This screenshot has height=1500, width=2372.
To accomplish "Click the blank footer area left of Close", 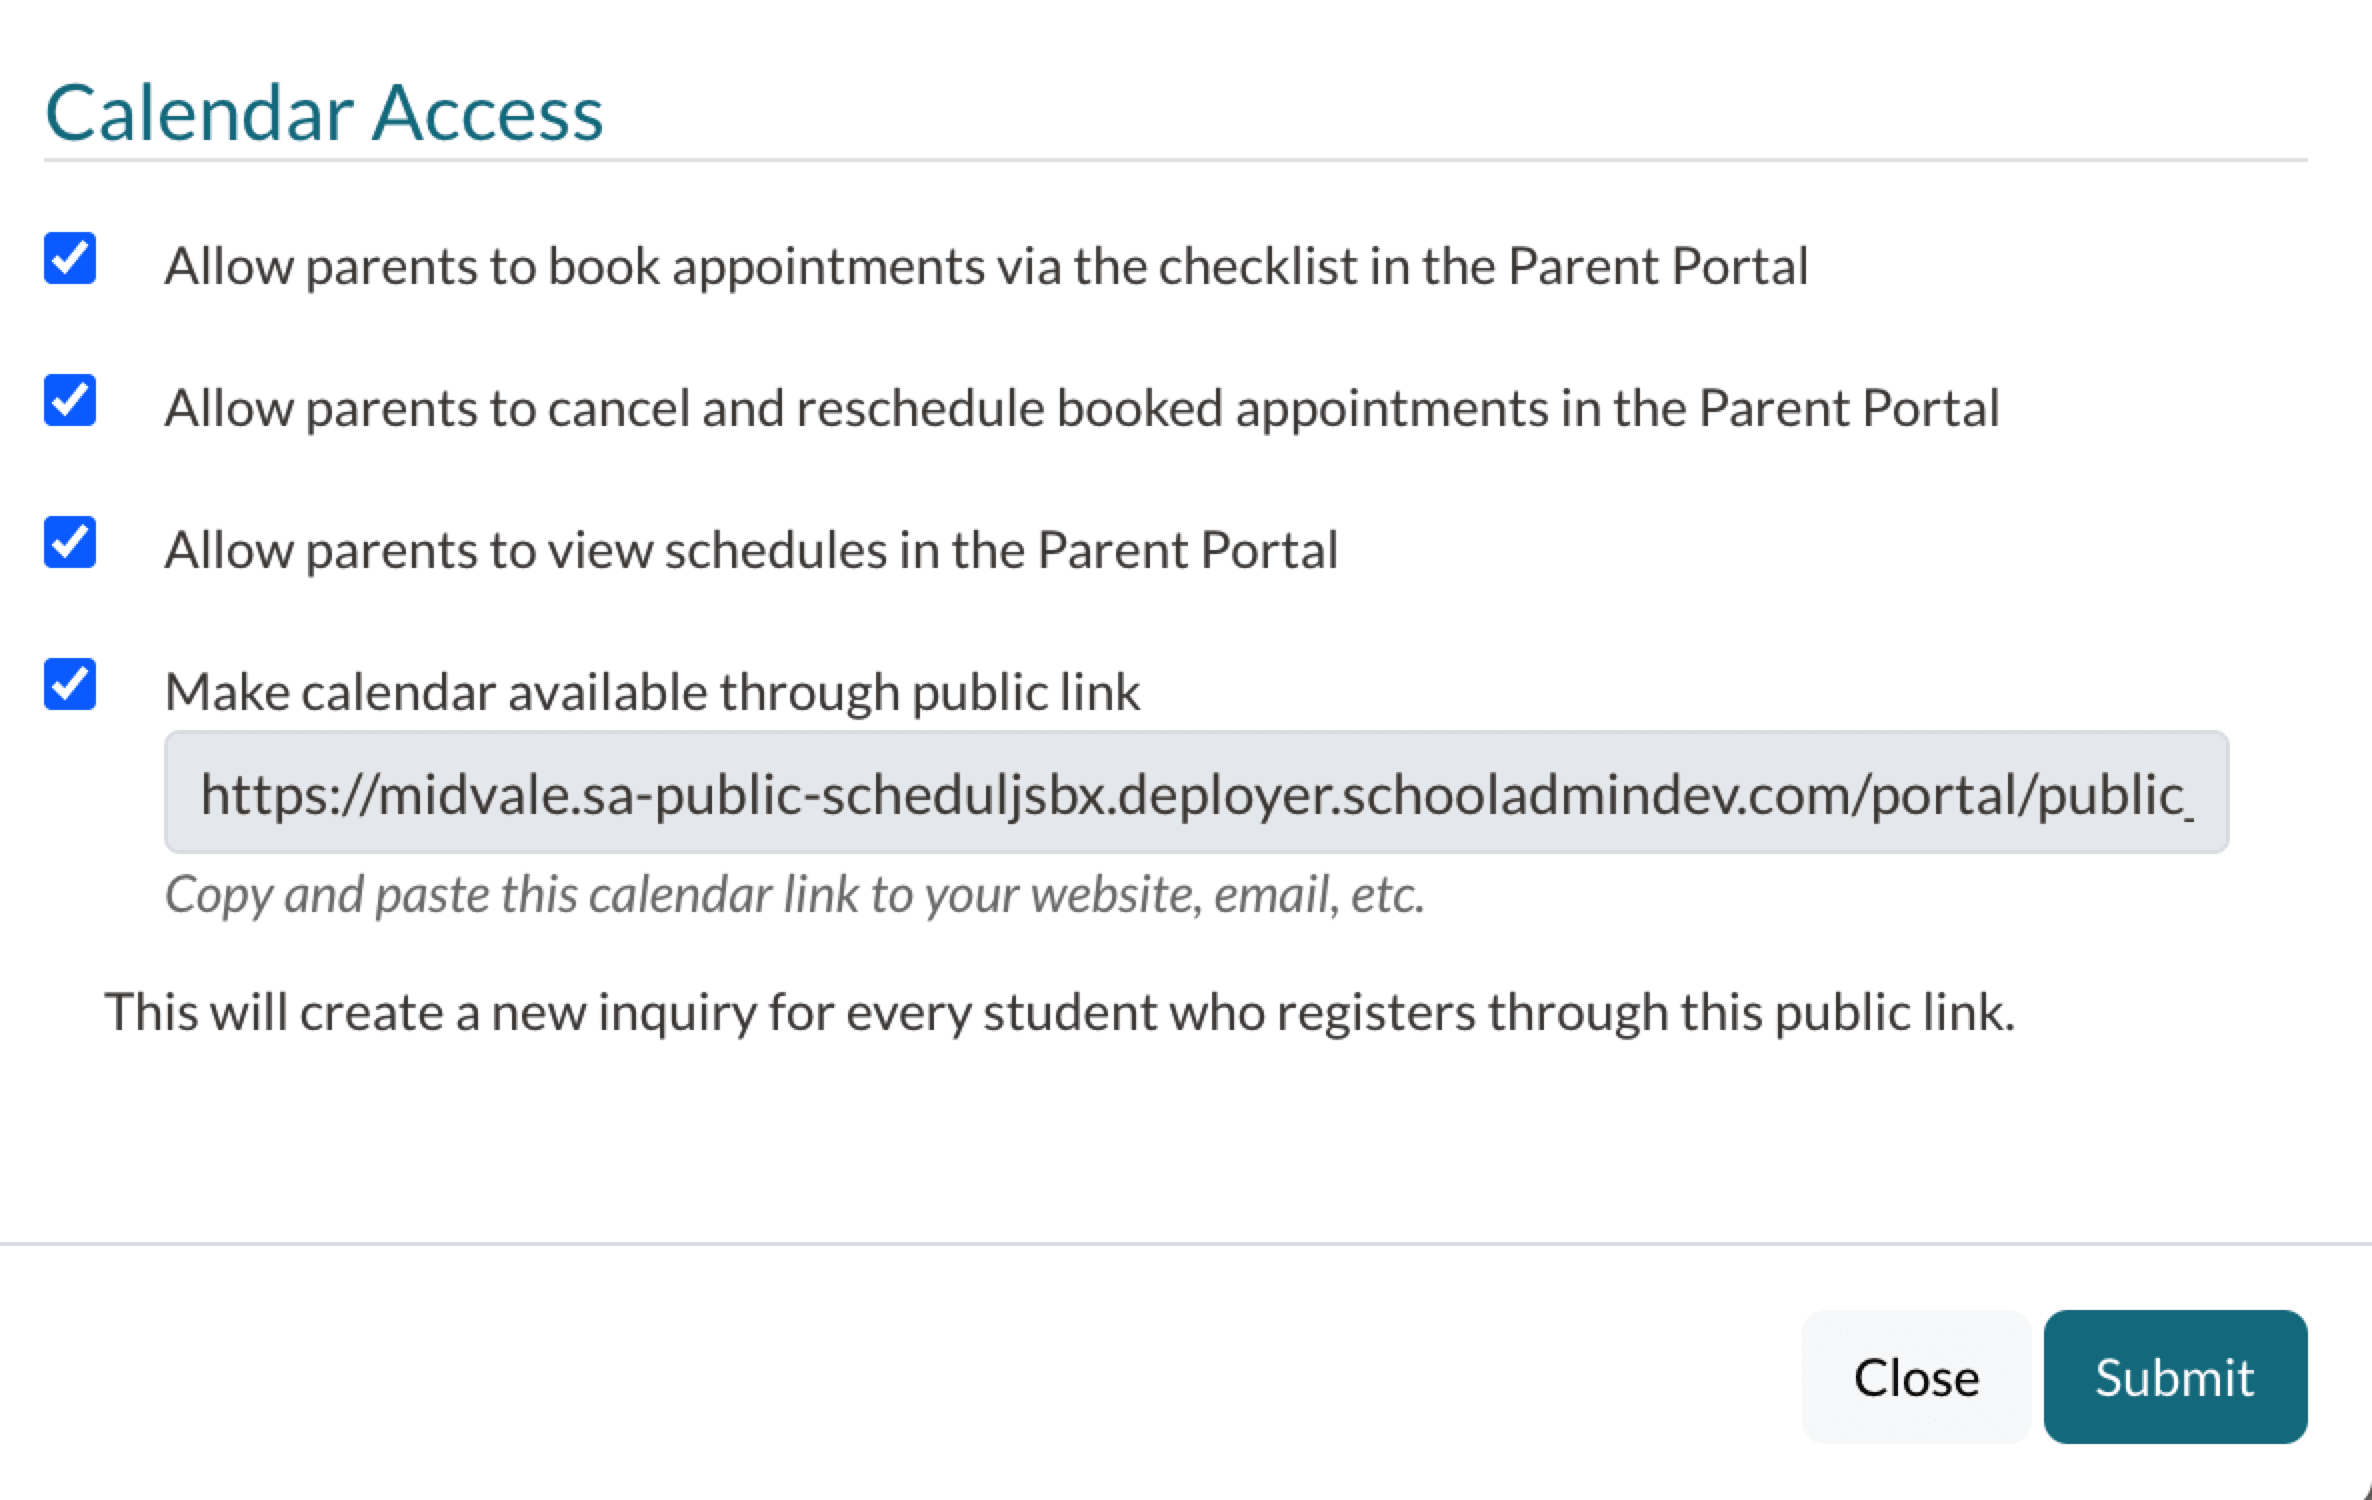I will (x=900, y=1377).
